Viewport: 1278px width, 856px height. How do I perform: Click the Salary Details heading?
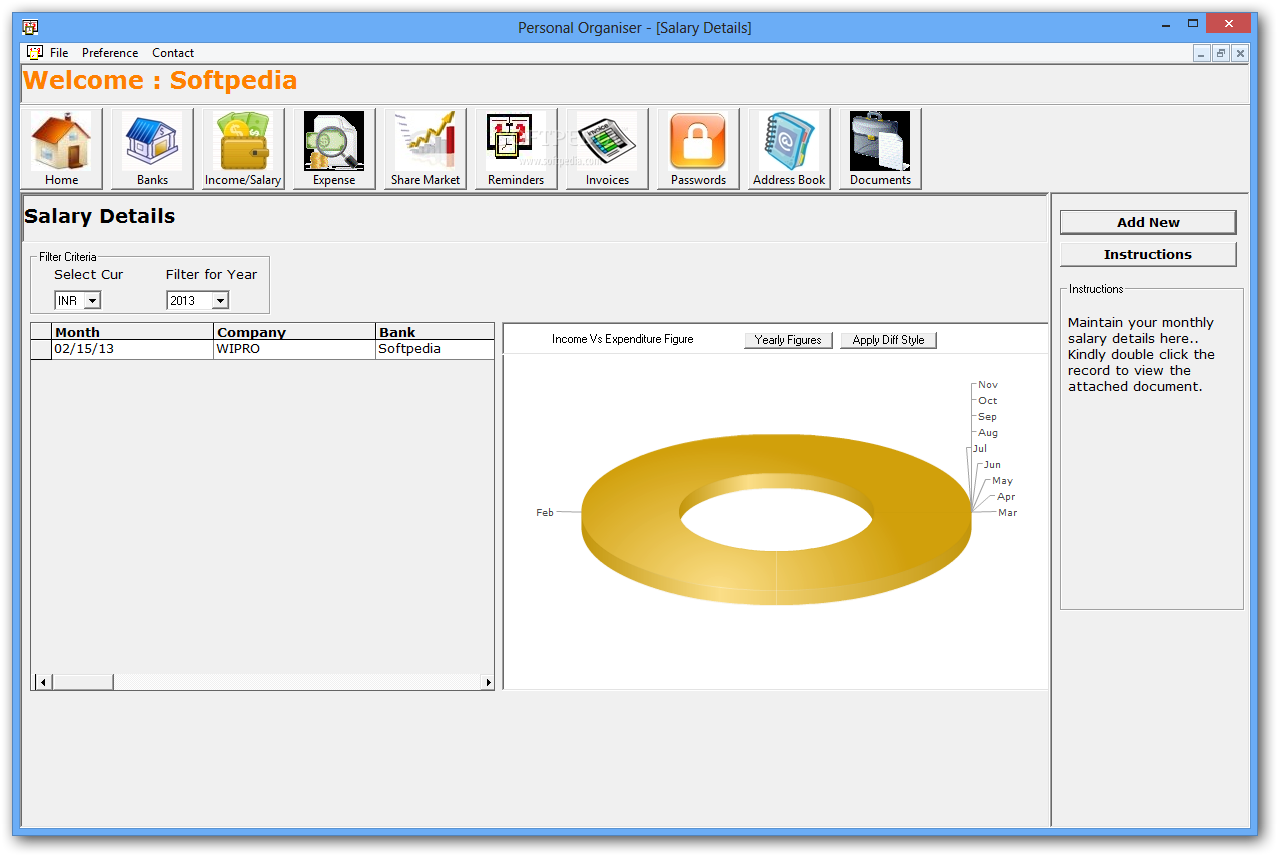point(100,216)
